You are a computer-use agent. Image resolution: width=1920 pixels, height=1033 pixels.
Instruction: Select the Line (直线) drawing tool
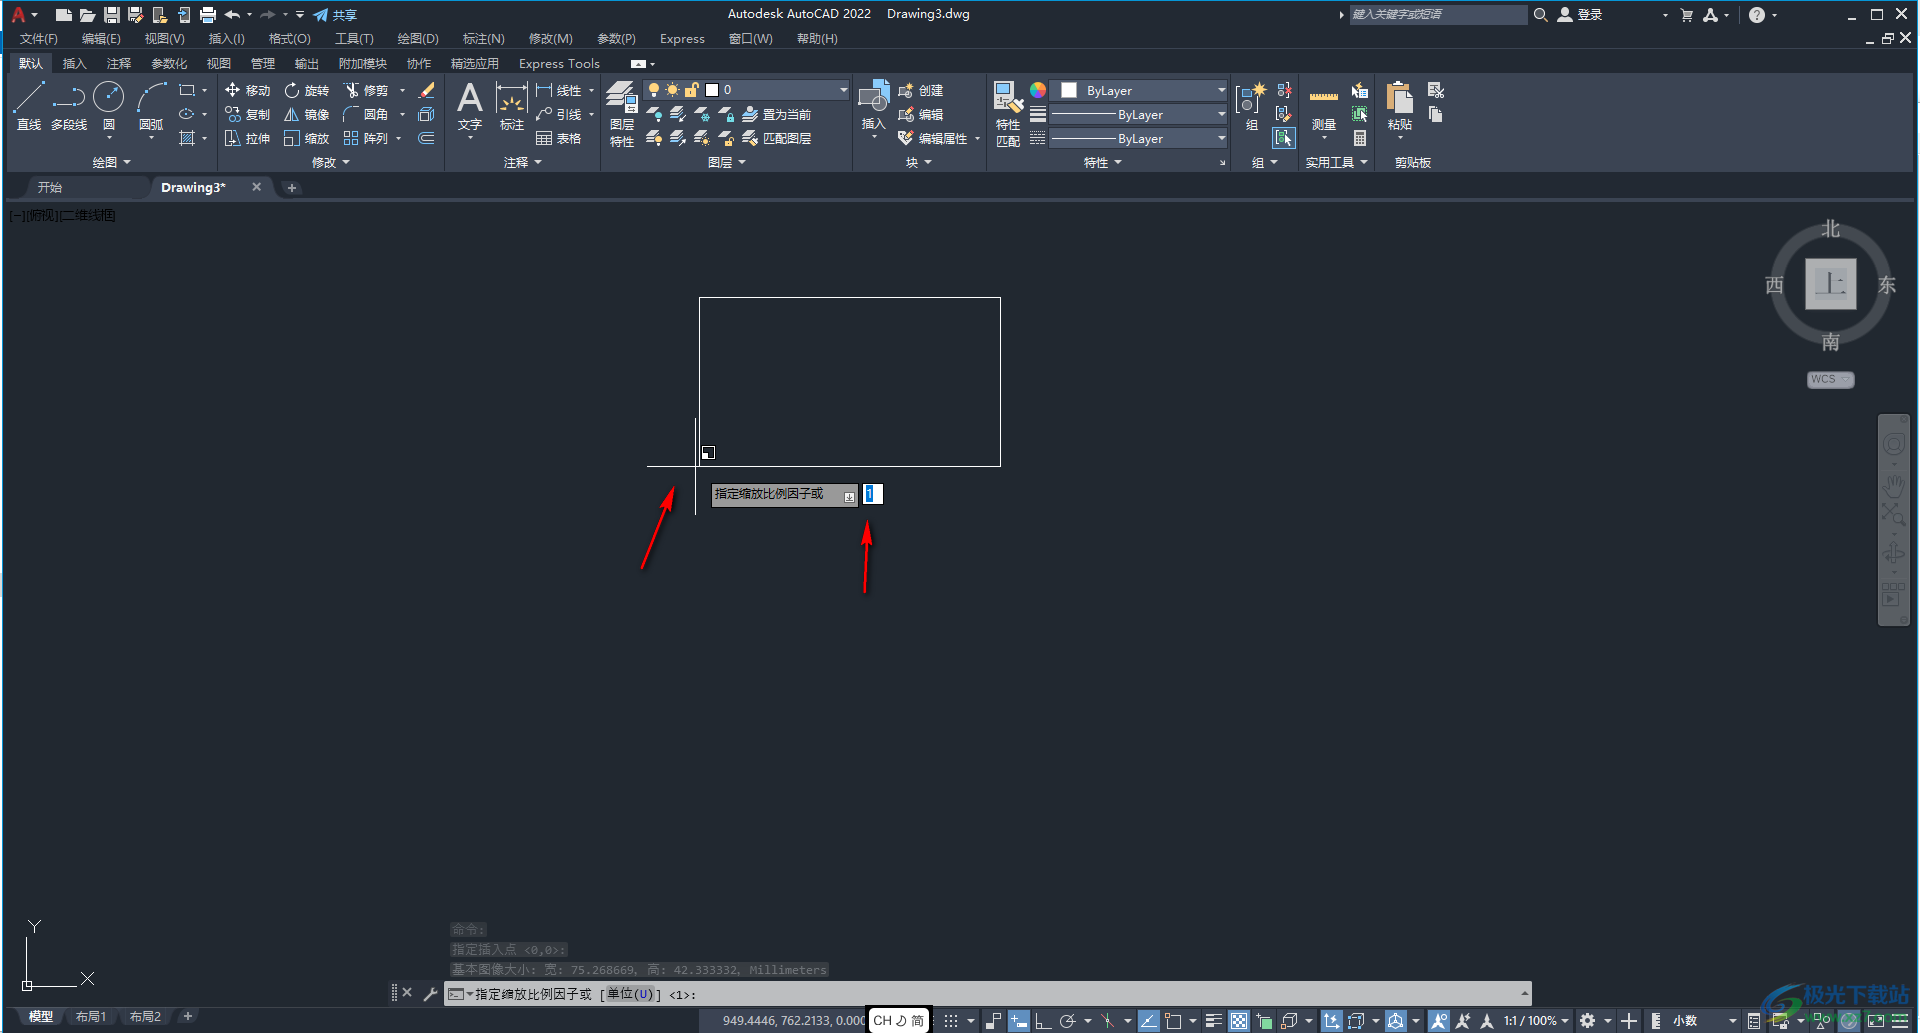click(x=28, y=106)
